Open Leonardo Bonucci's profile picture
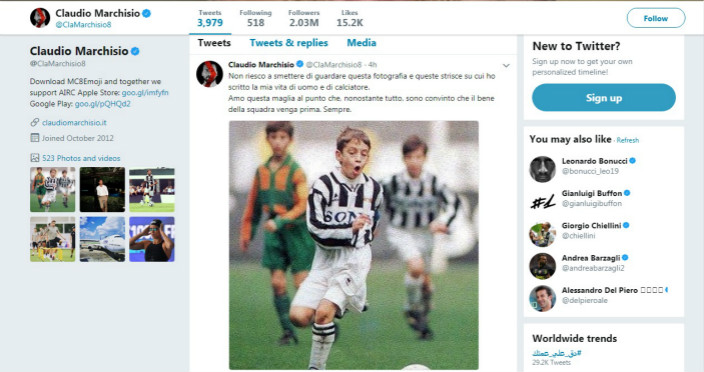This screenshot has width=704, height=372. pyautogui.click(x=542, y=169)
